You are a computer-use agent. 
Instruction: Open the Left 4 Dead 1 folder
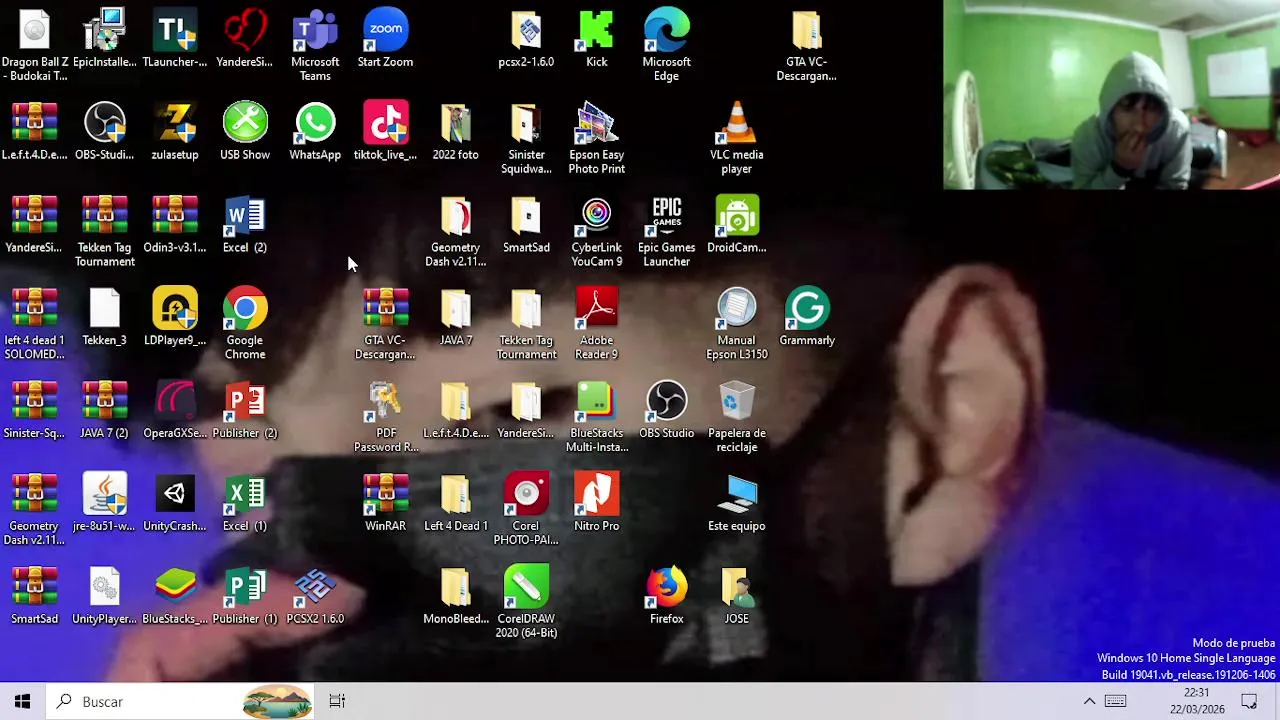455,503
